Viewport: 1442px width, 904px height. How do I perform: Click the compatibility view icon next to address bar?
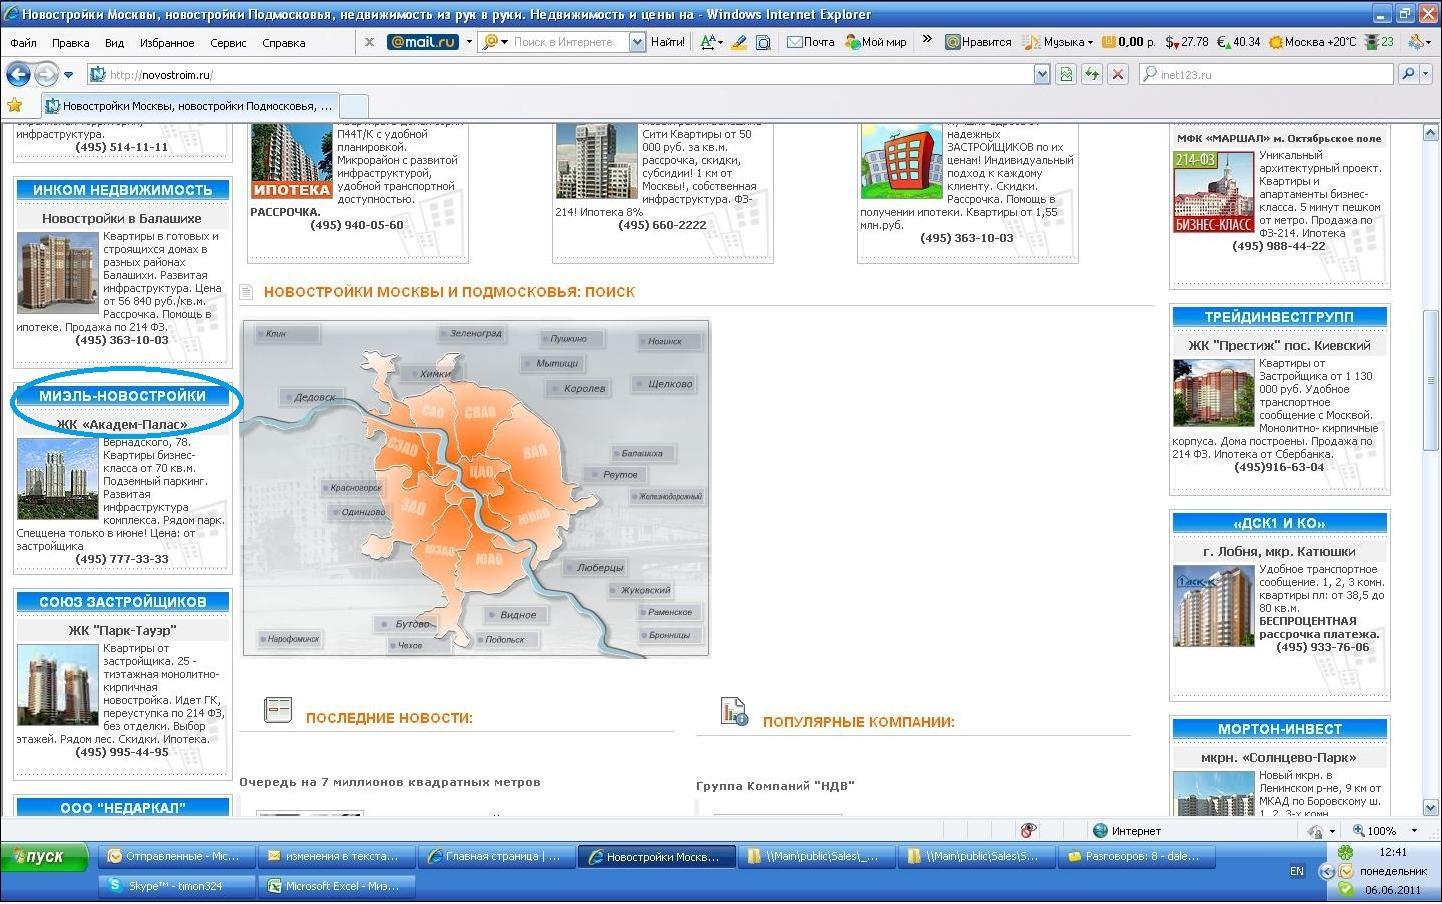(1066, 74)
